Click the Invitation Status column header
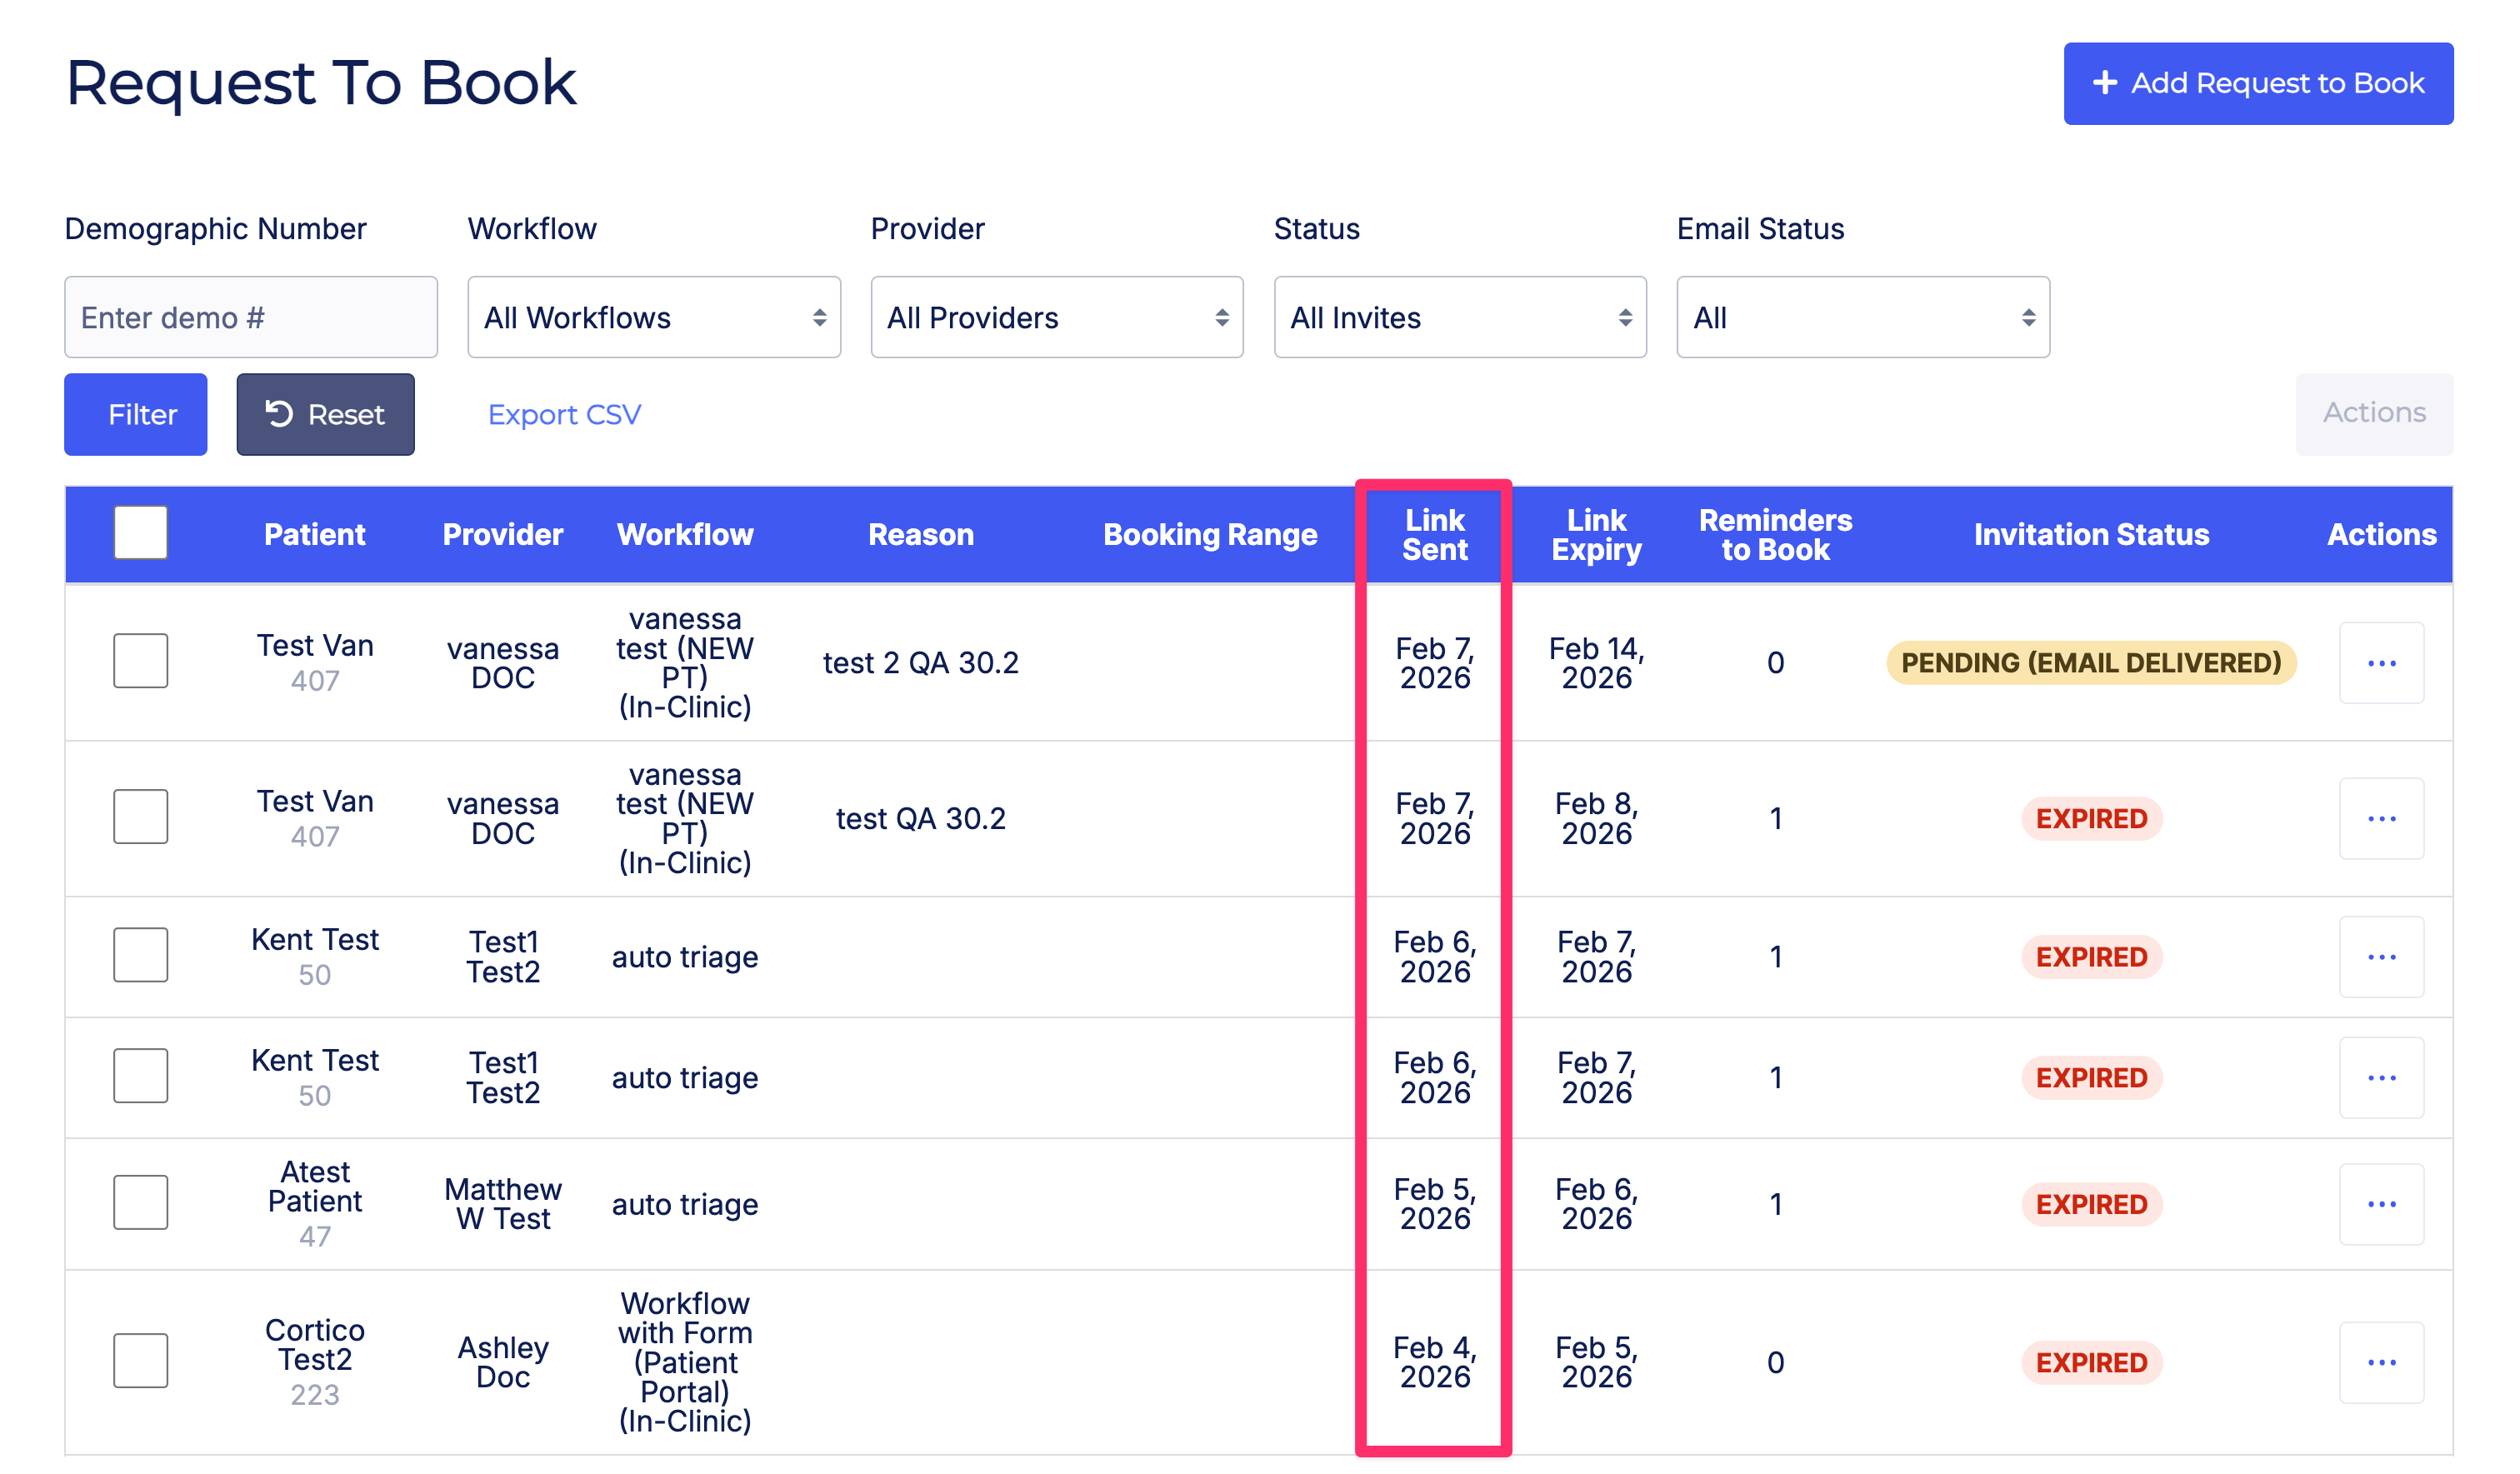The width and height of the screenshot is (2520, 1474). pos(2090,535)
